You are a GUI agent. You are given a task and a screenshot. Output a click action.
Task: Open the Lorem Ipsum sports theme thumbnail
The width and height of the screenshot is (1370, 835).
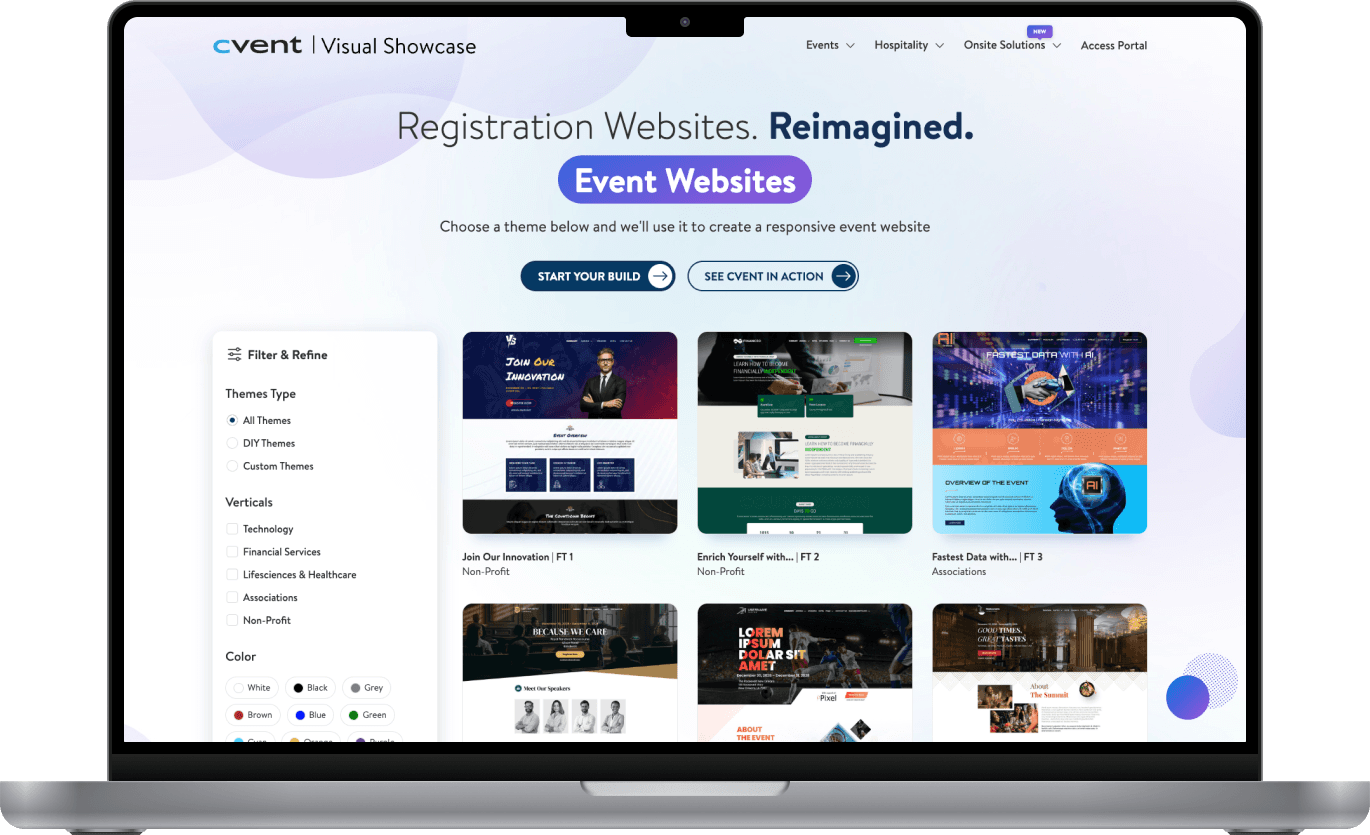[805, 672]
